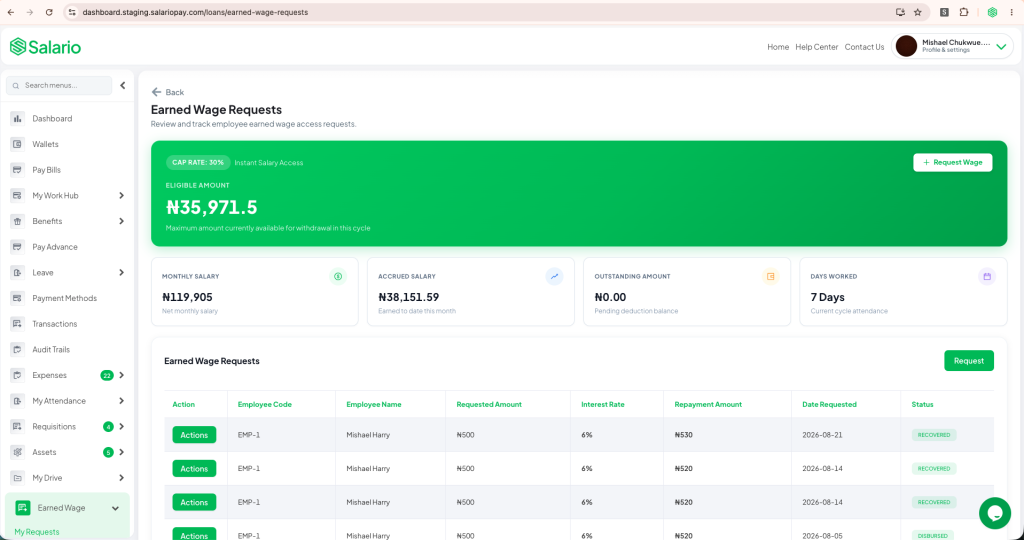Expand the Benefits submenu chevron
The image size is (1024, 540).
click(121, 221)
